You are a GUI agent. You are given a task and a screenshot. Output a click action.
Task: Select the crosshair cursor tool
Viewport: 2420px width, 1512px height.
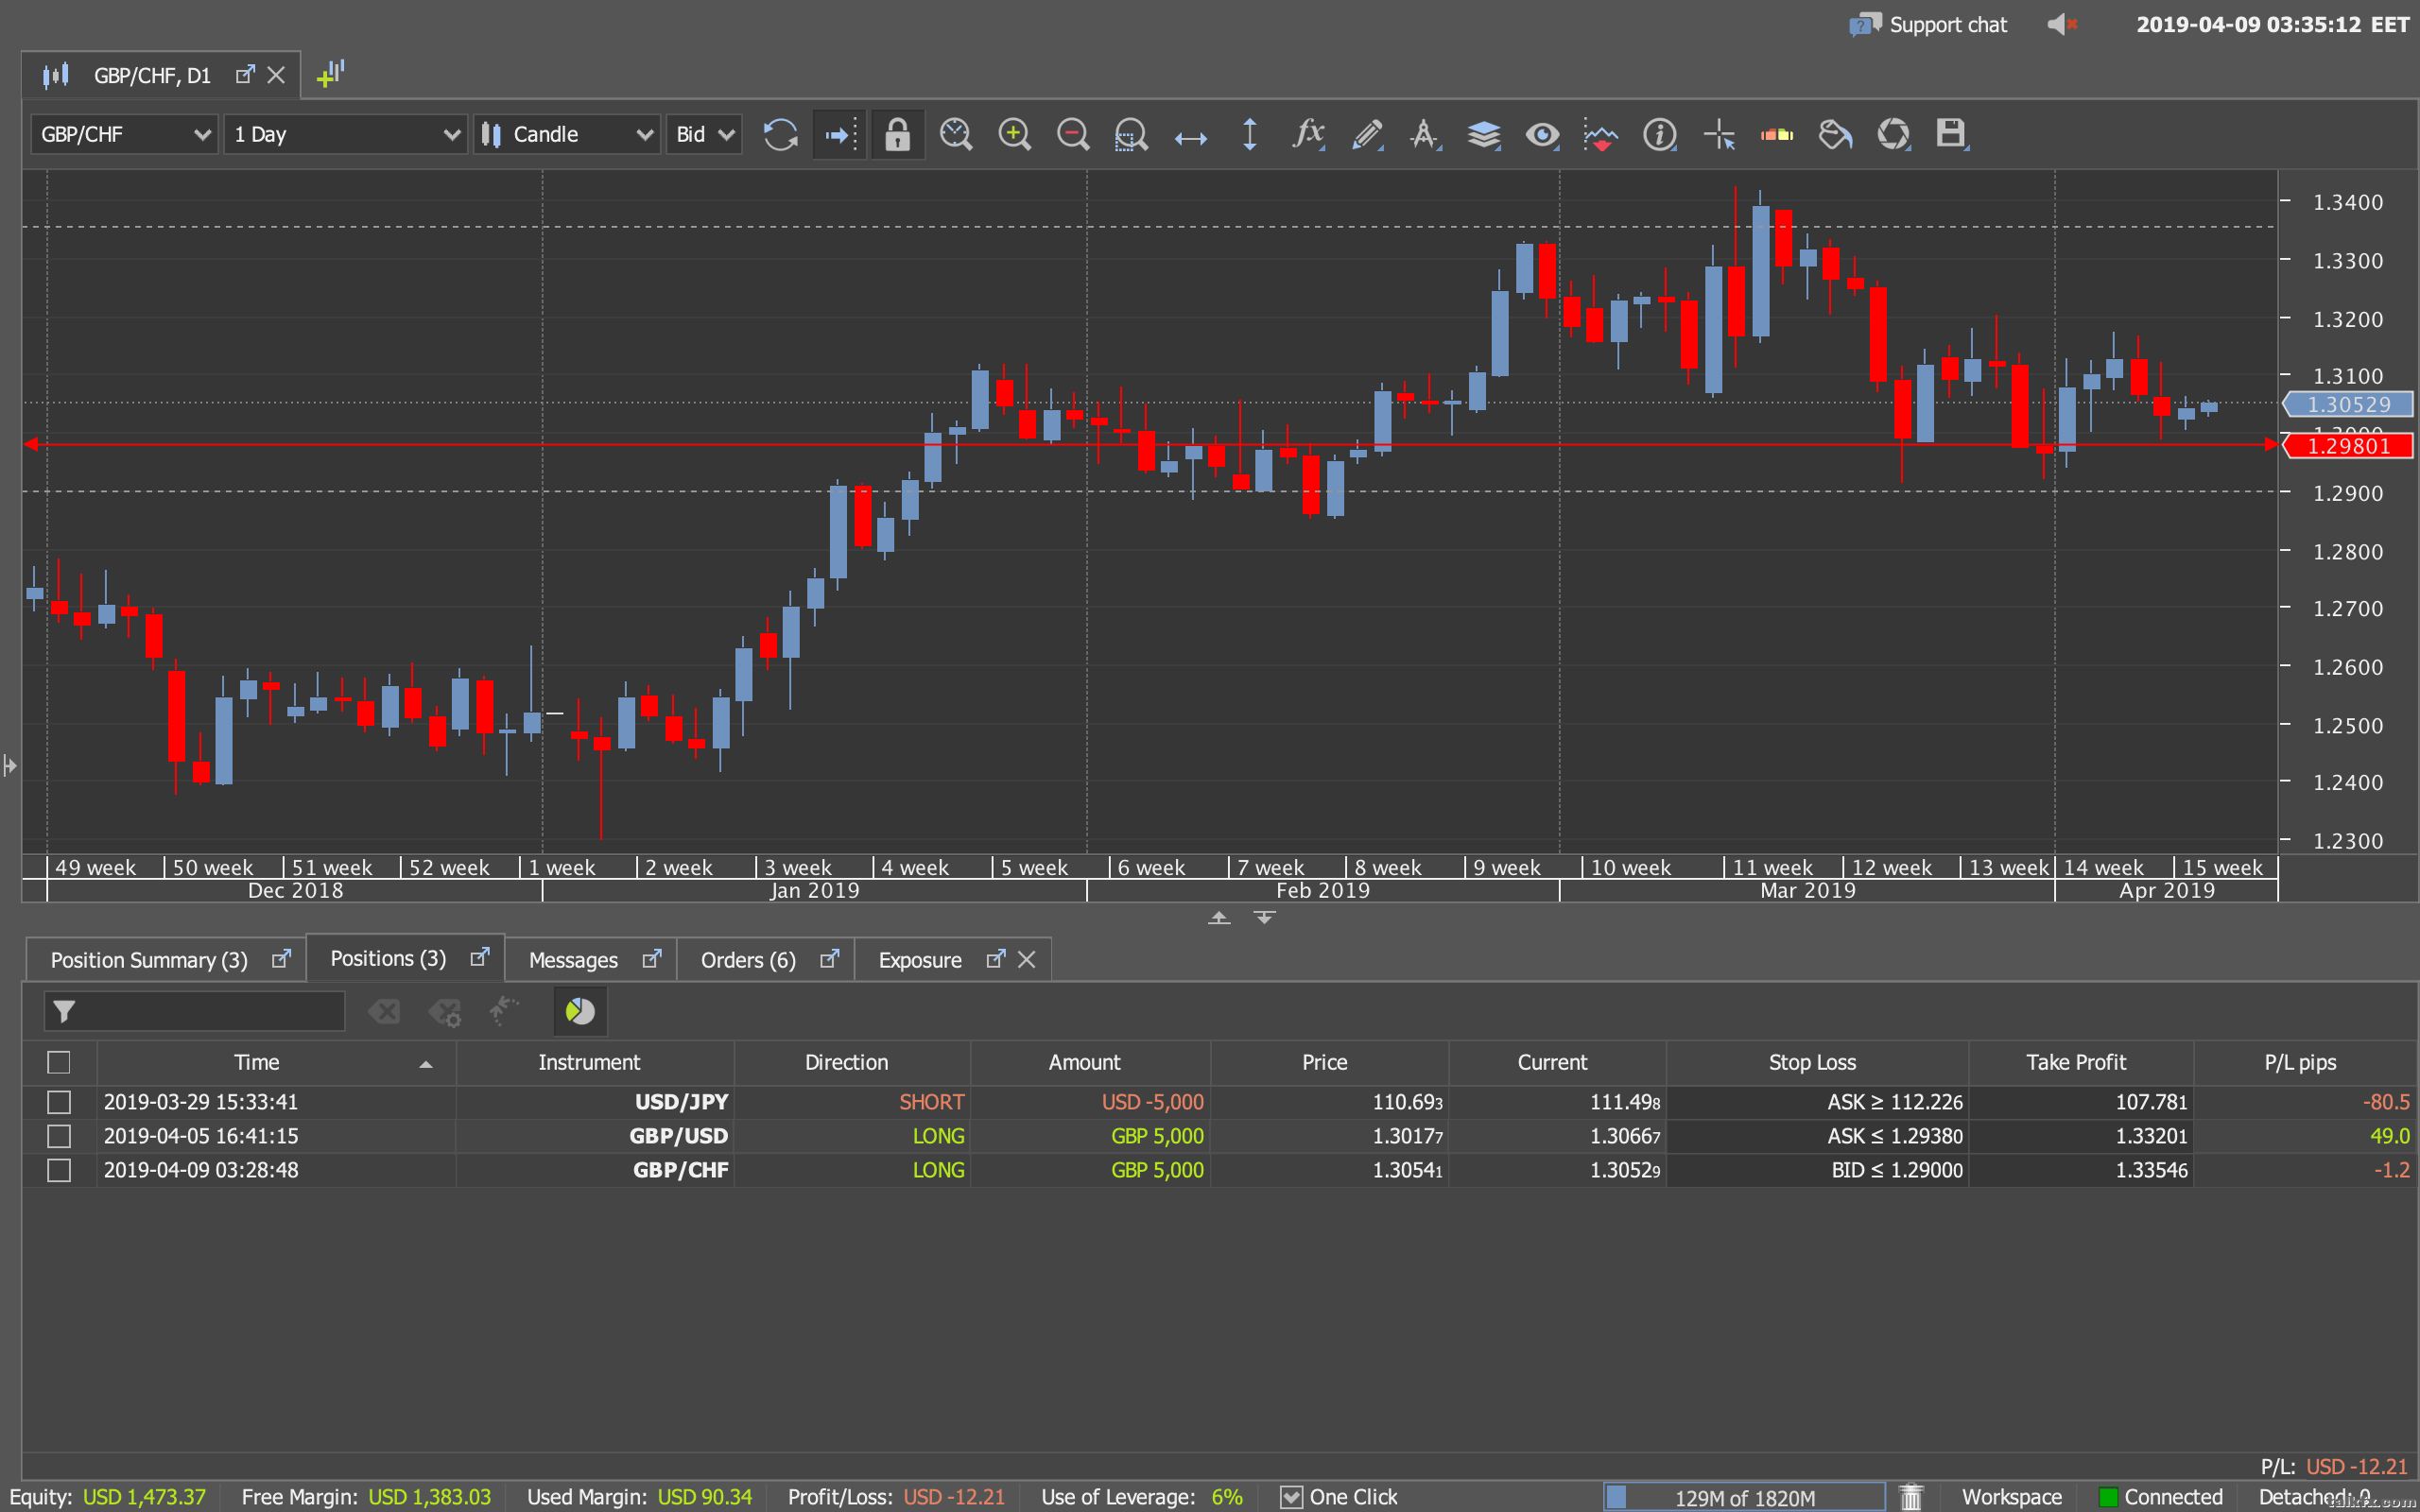(x=1718, y=134)
